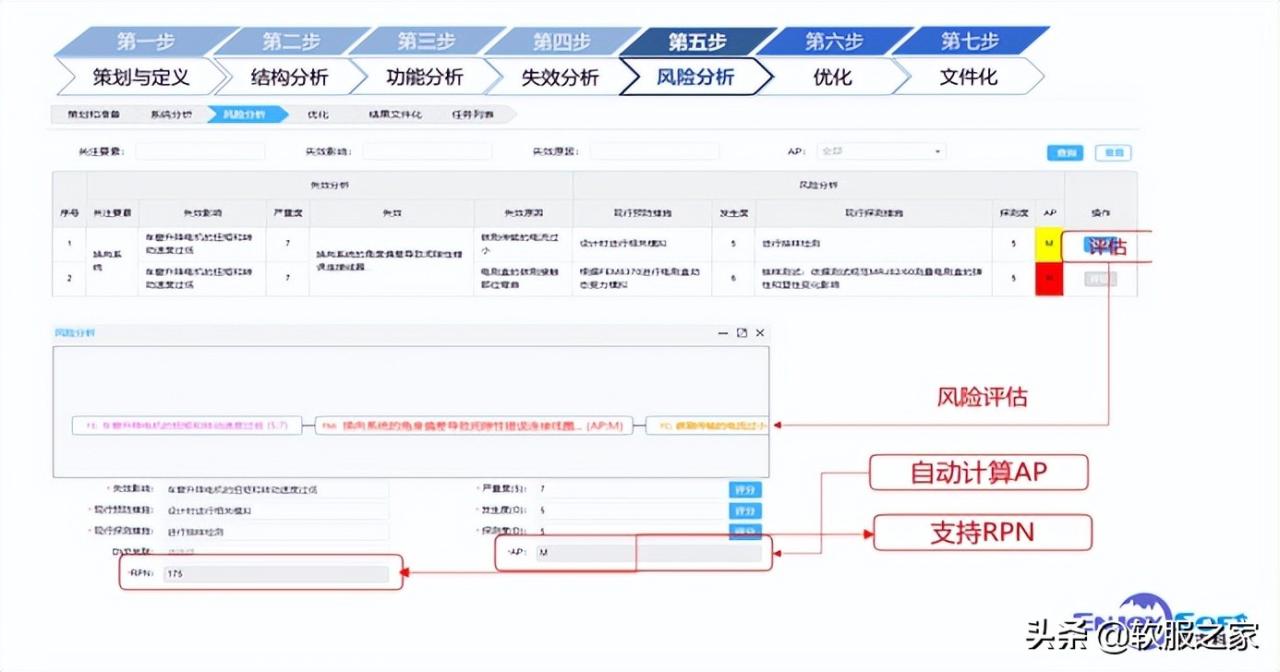Image resolution: width=1280 pixels, height=672 pixels.
Task: Maximize the 风险分析 dialog window
Action: coord(740,332)
